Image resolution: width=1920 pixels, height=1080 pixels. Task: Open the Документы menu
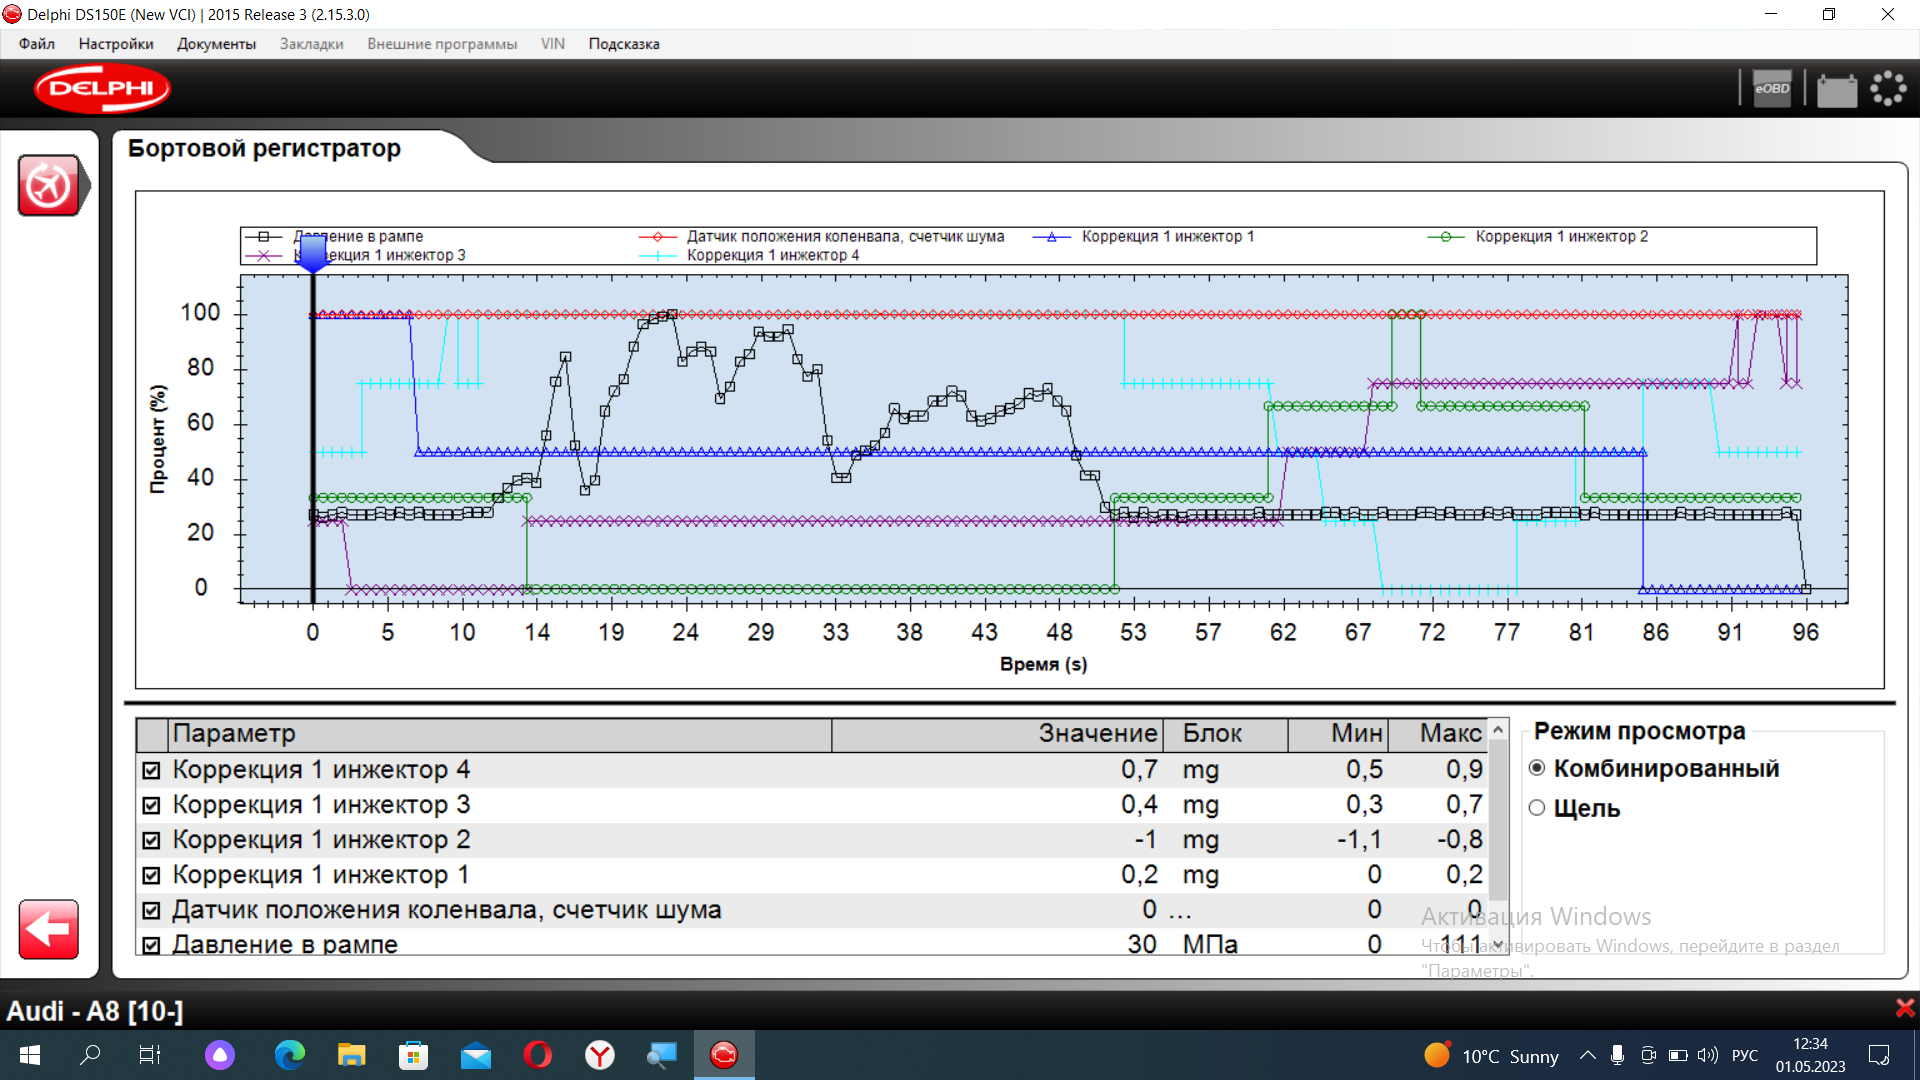pyautogui.click(x=216, y=44)
